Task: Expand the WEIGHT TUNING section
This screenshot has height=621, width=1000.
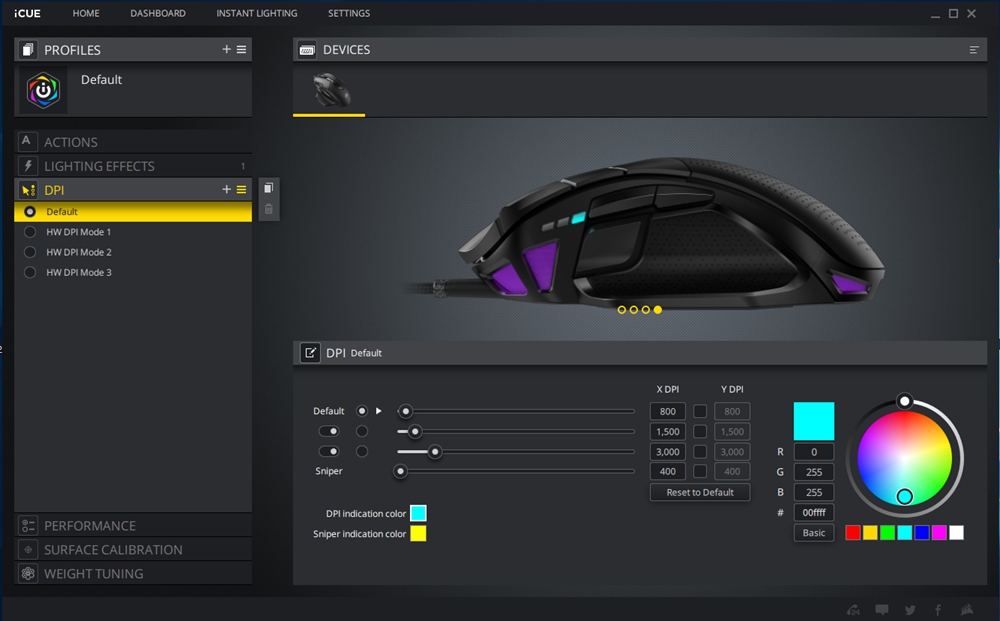Action: (x=133, y=573)
